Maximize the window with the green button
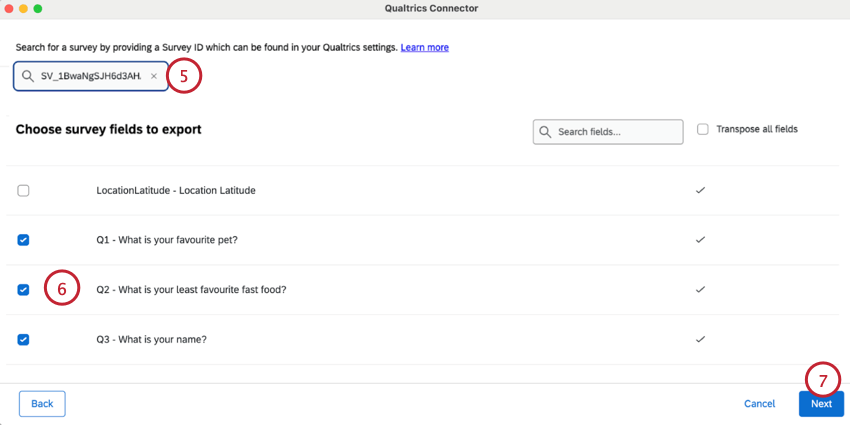Screen dimensions: 850x425 [x=37, y=9]
